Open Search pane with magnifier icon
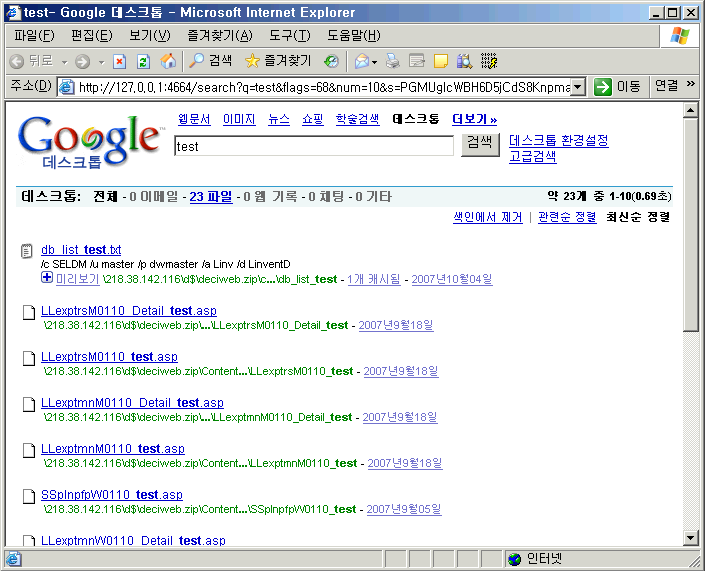This screenshot has width=705, height=571. [x=196, y=61]
